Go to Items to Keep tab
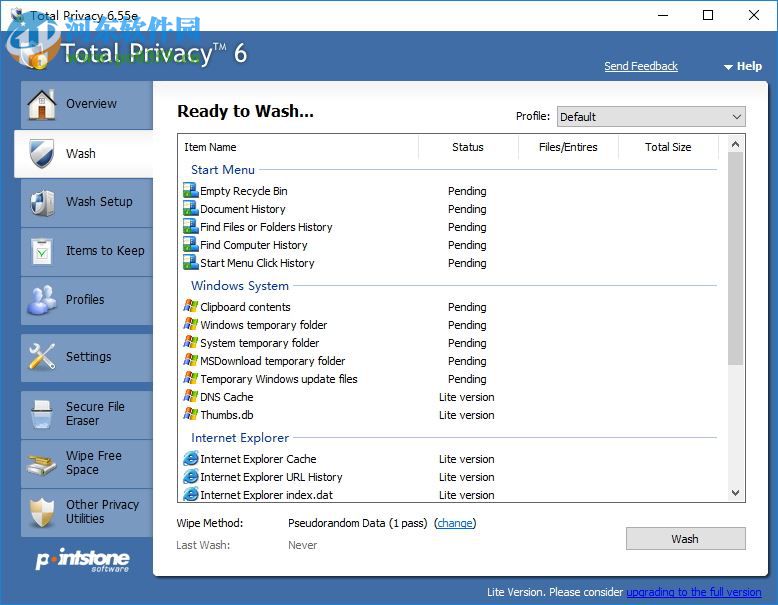 (x=87, y=251)
